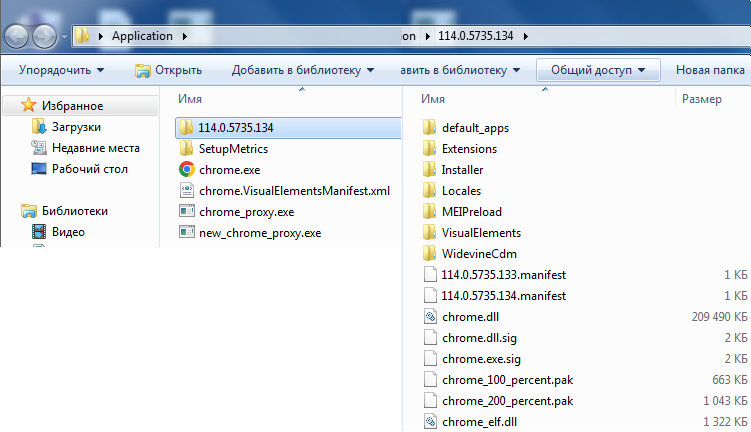Click the Back navigation arrow

[x=16, y=36]
